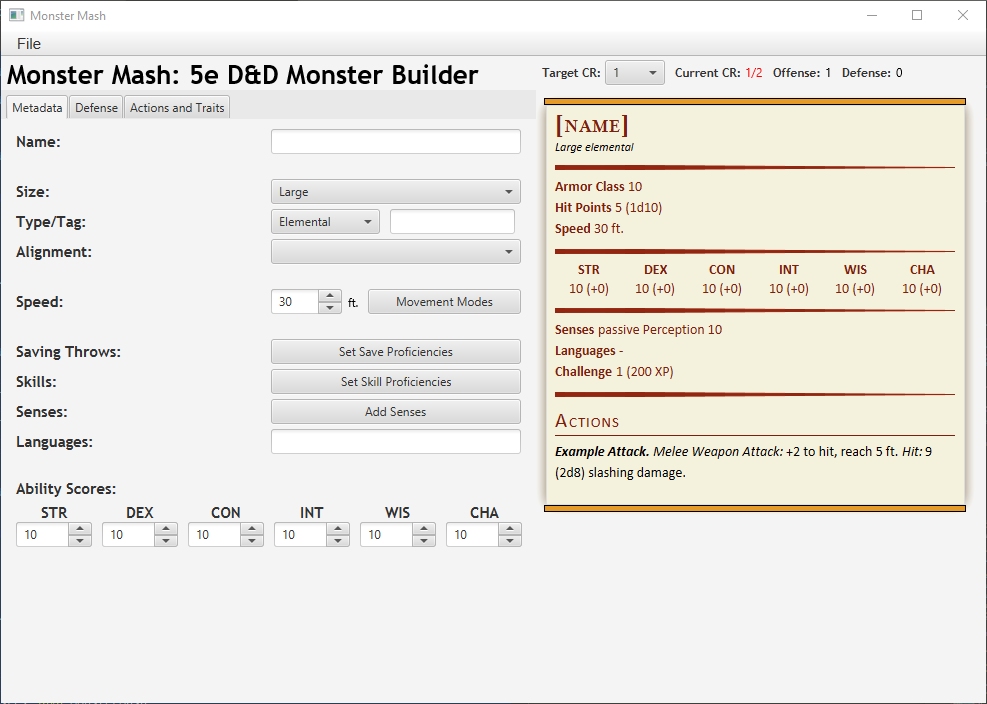Click the Name input field
The width and height of the screenshot is (987, 704).
396,142
